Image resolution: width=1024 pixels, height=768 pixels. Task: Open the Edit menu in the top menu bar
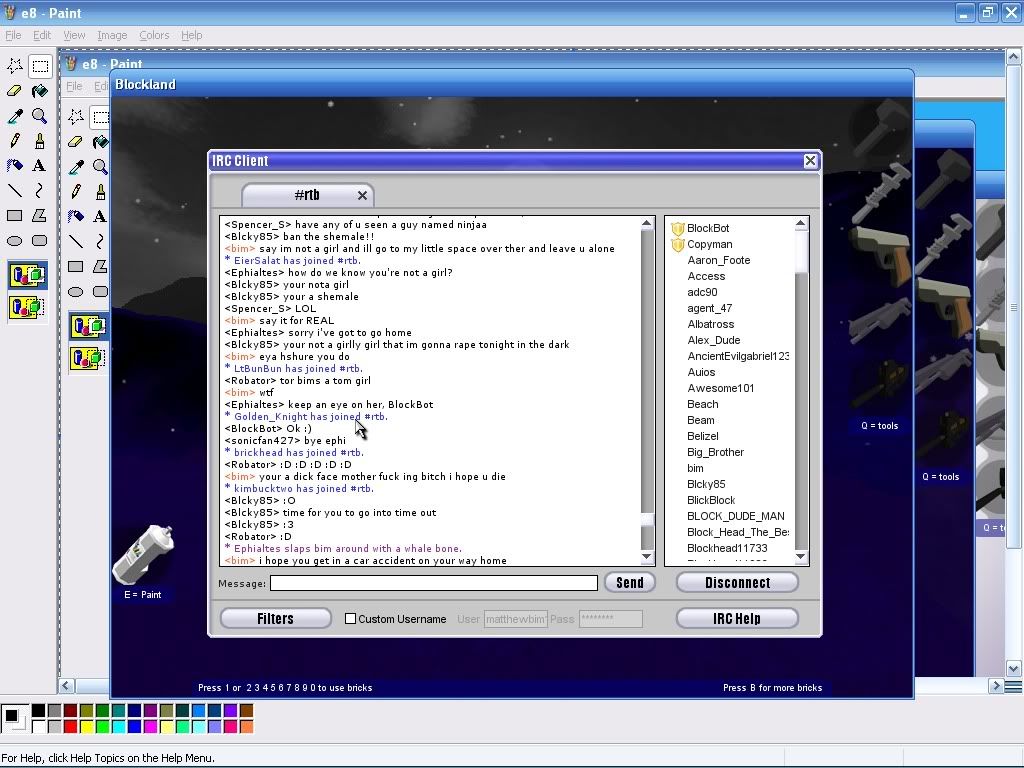[42, 35]
